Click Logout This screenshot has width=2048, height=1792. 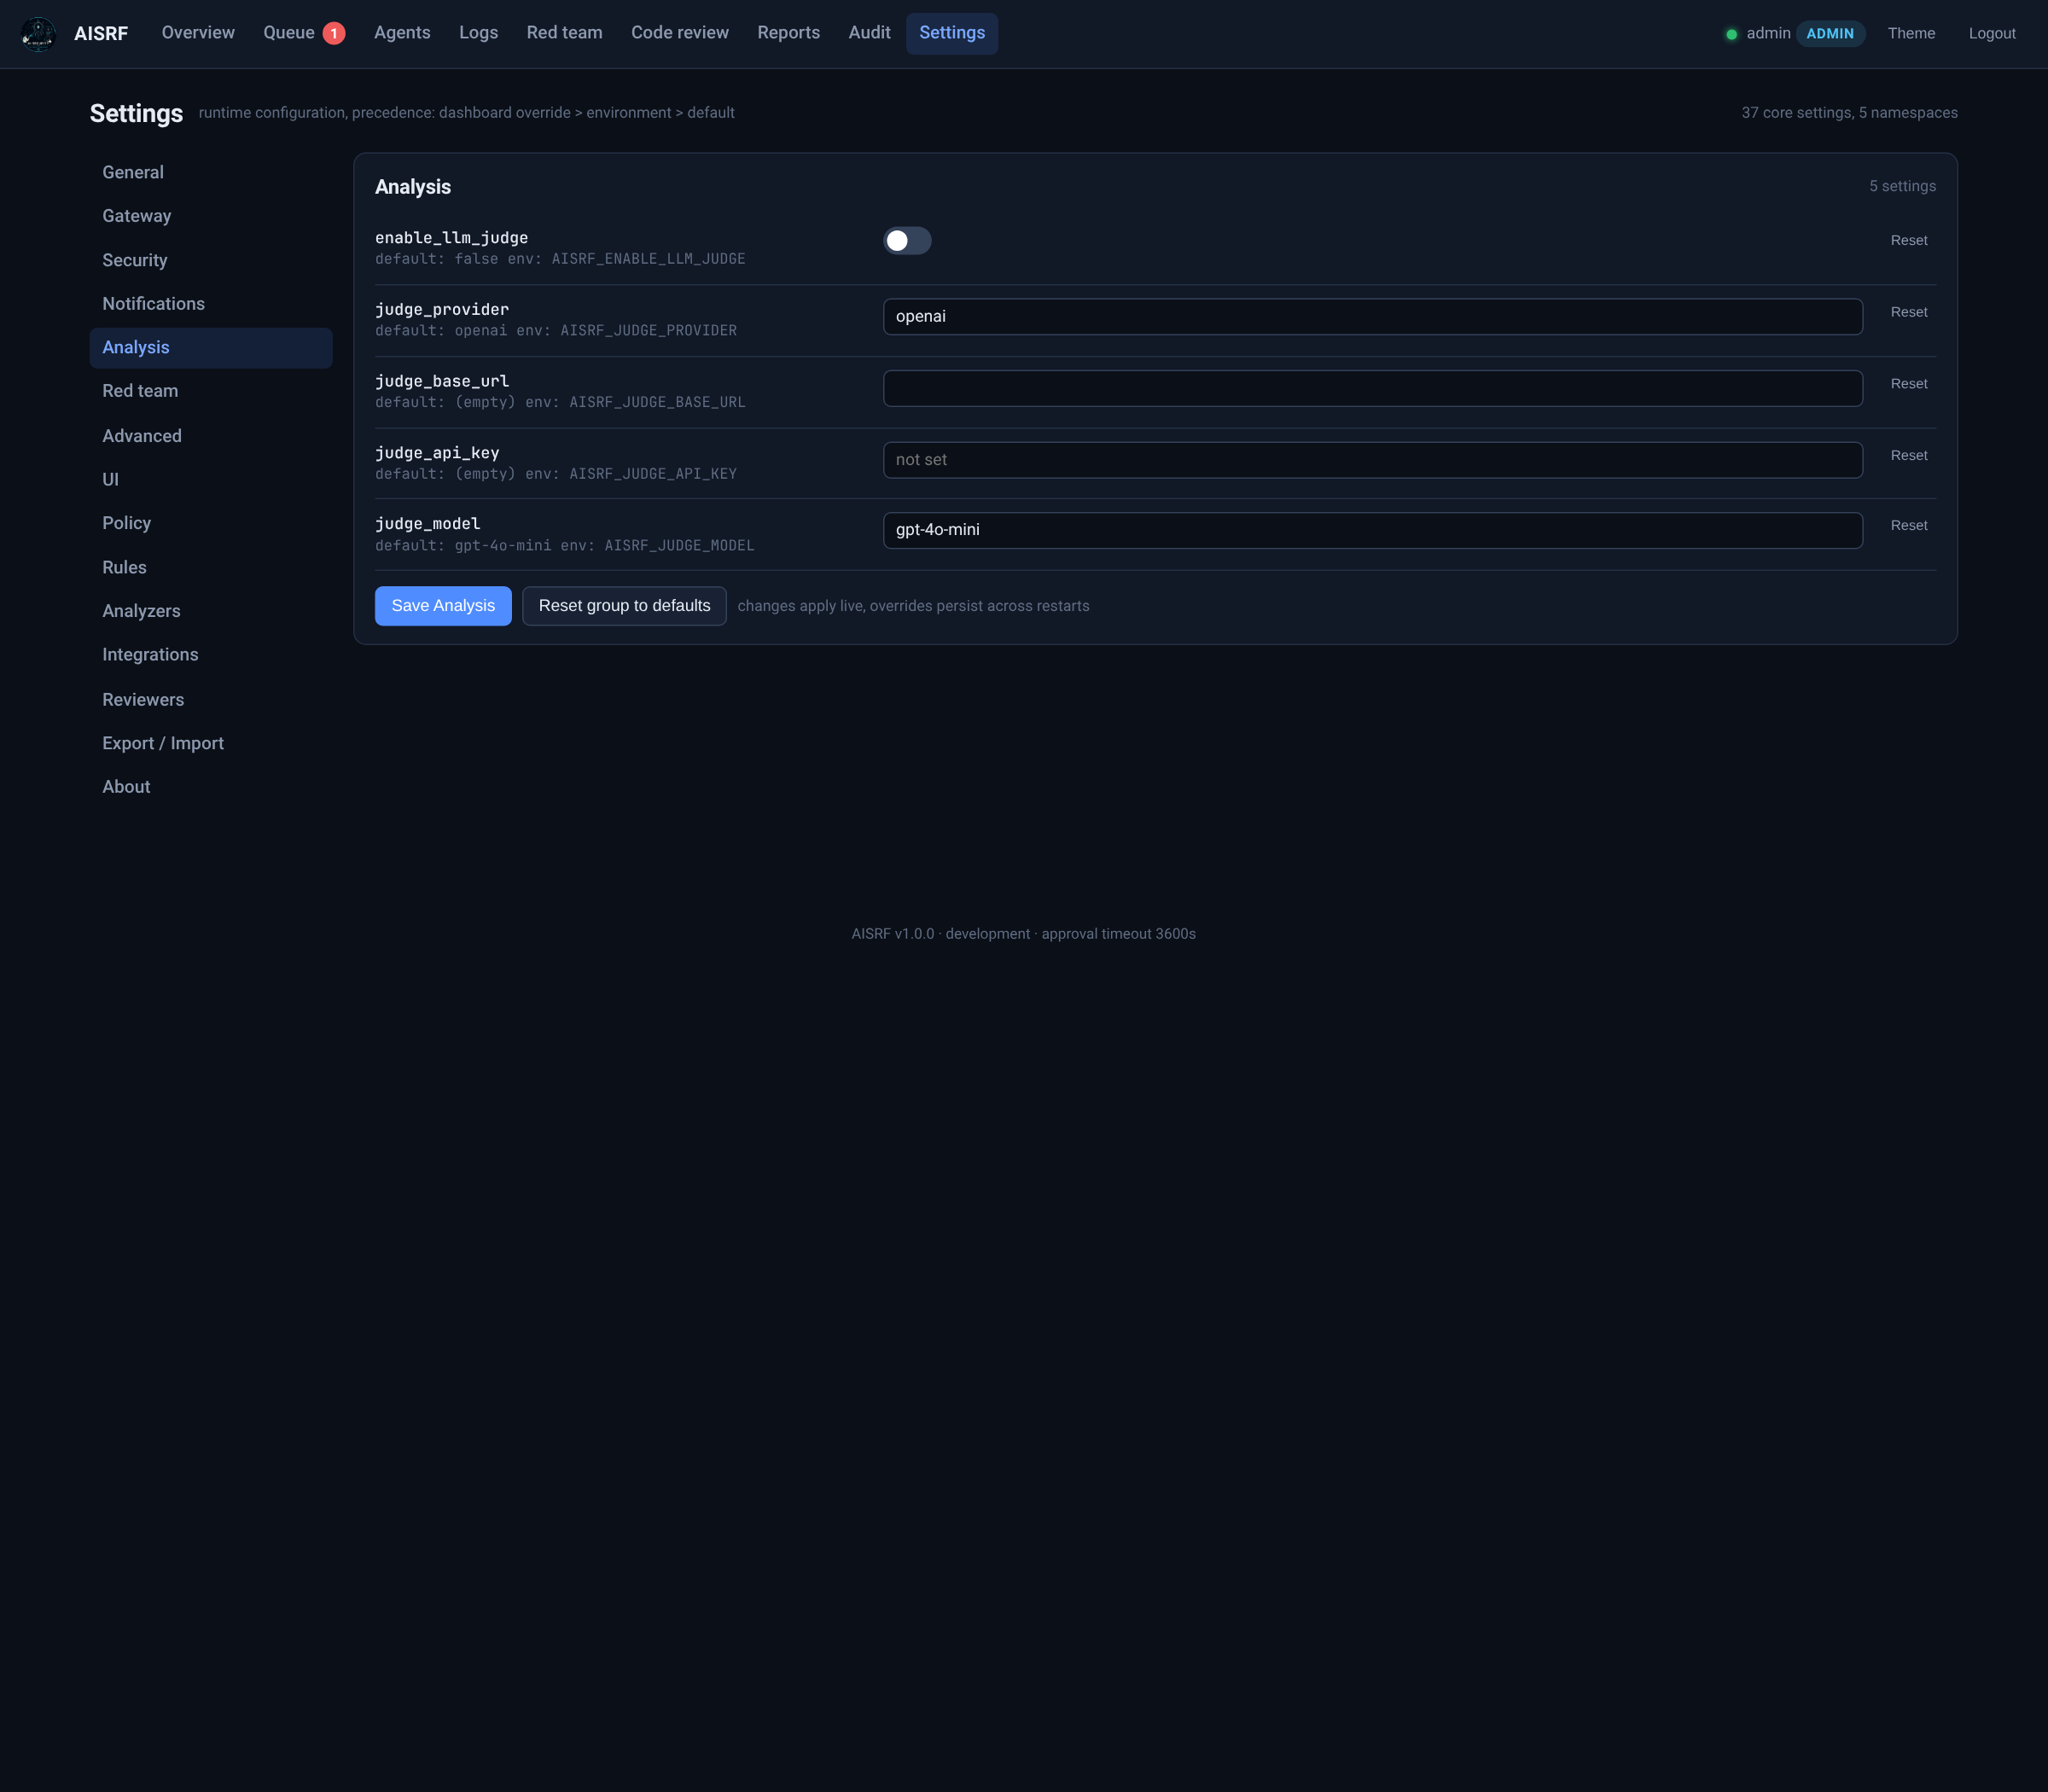tap(1992, 34)
